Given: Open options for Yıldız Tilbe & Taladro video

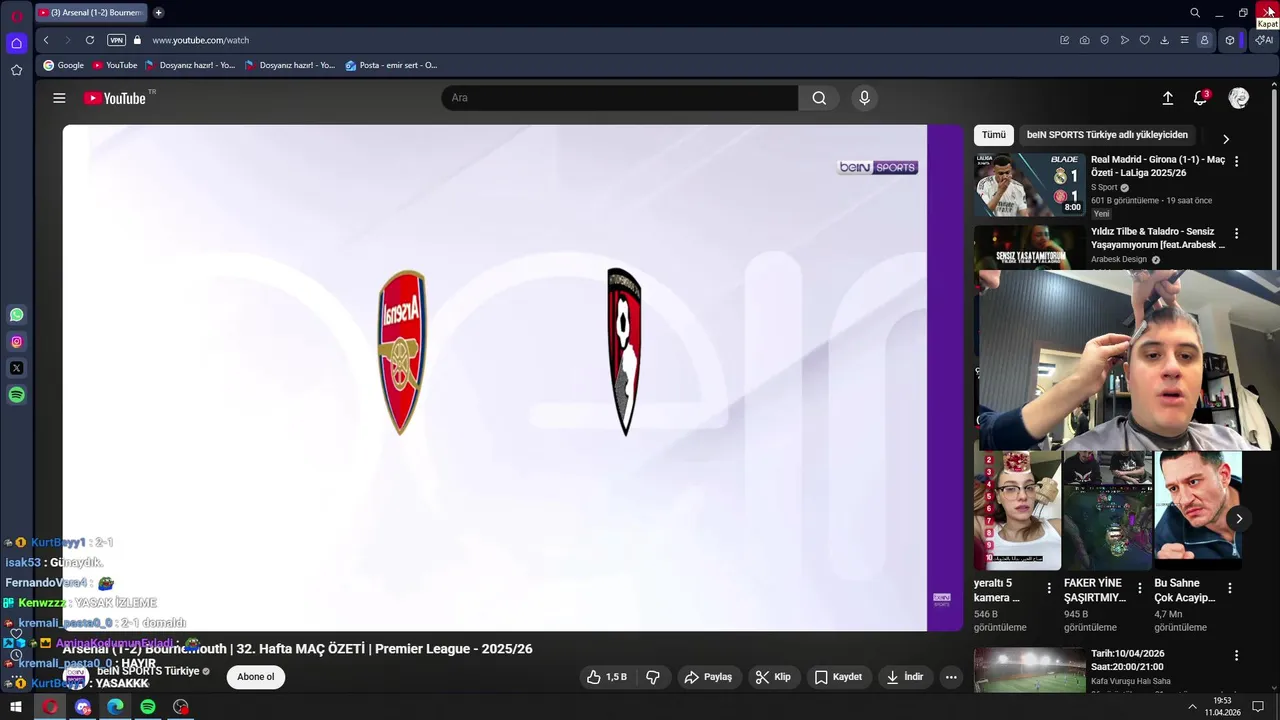Looking at the screenshot, I should (1236, 233).
